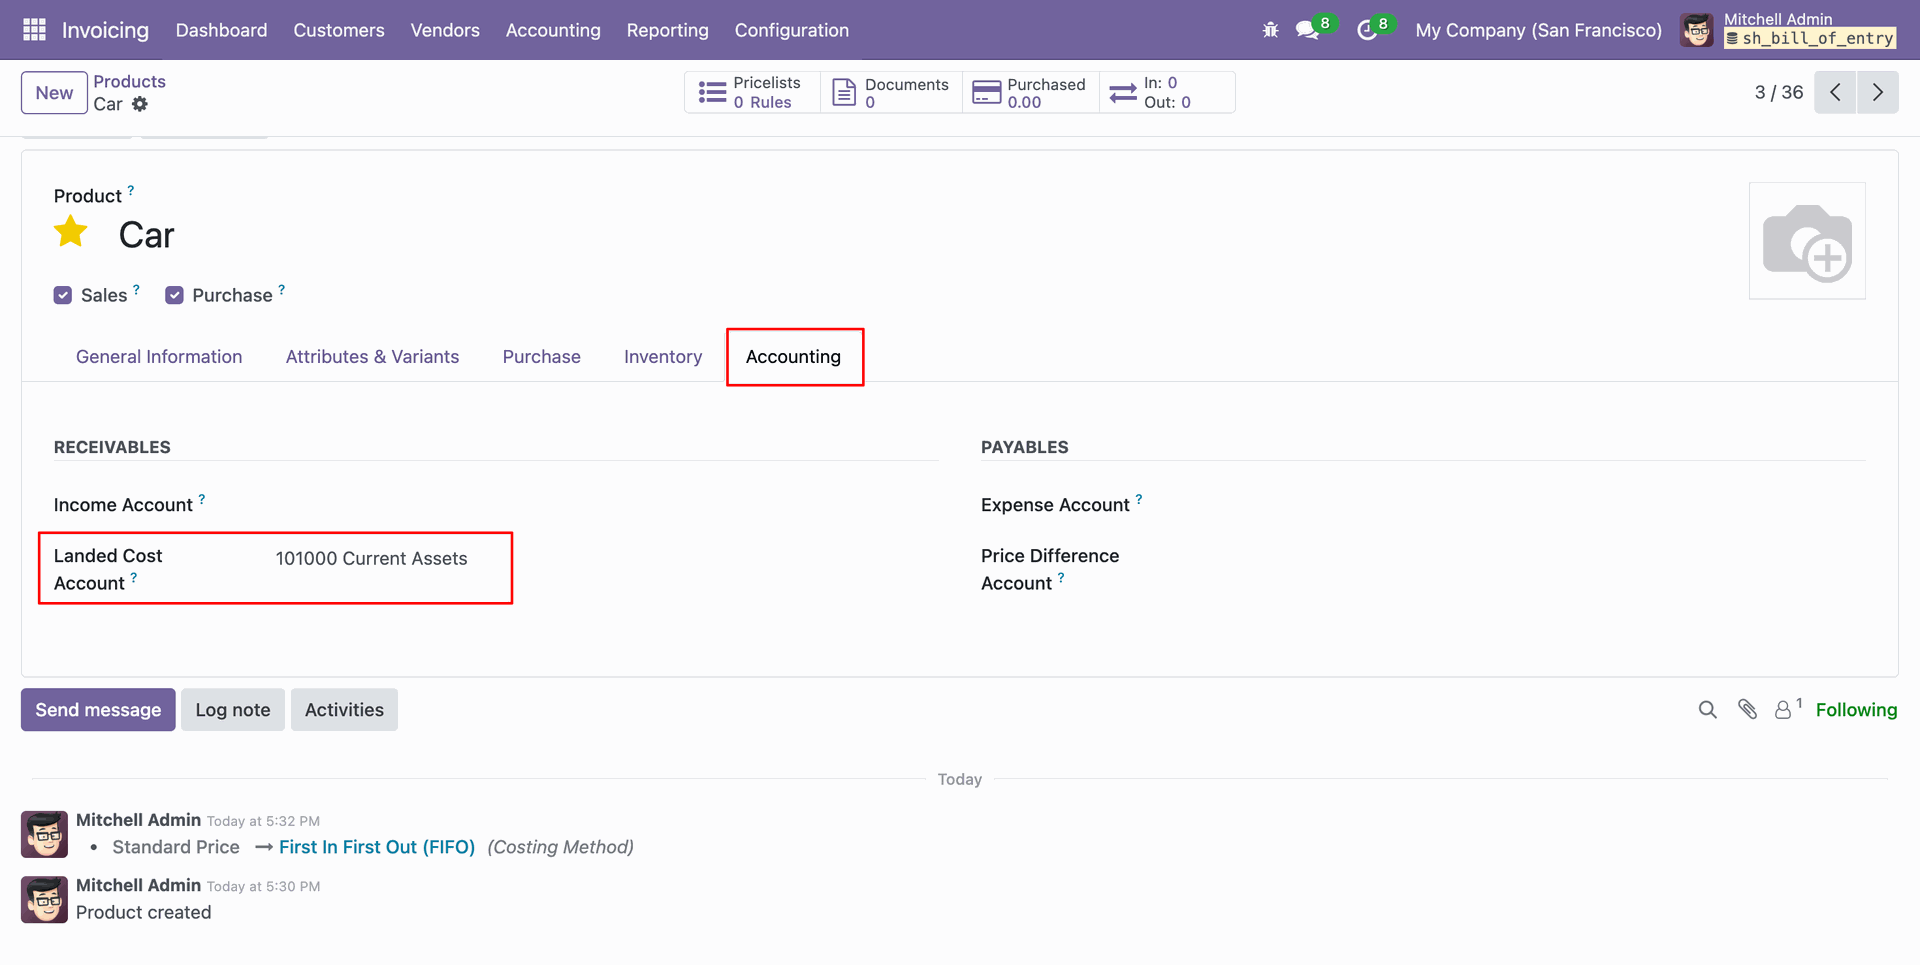Open the Pricelists rules stat button
The width and height of the screenshot is (1920, 965).
pos(752,92)
